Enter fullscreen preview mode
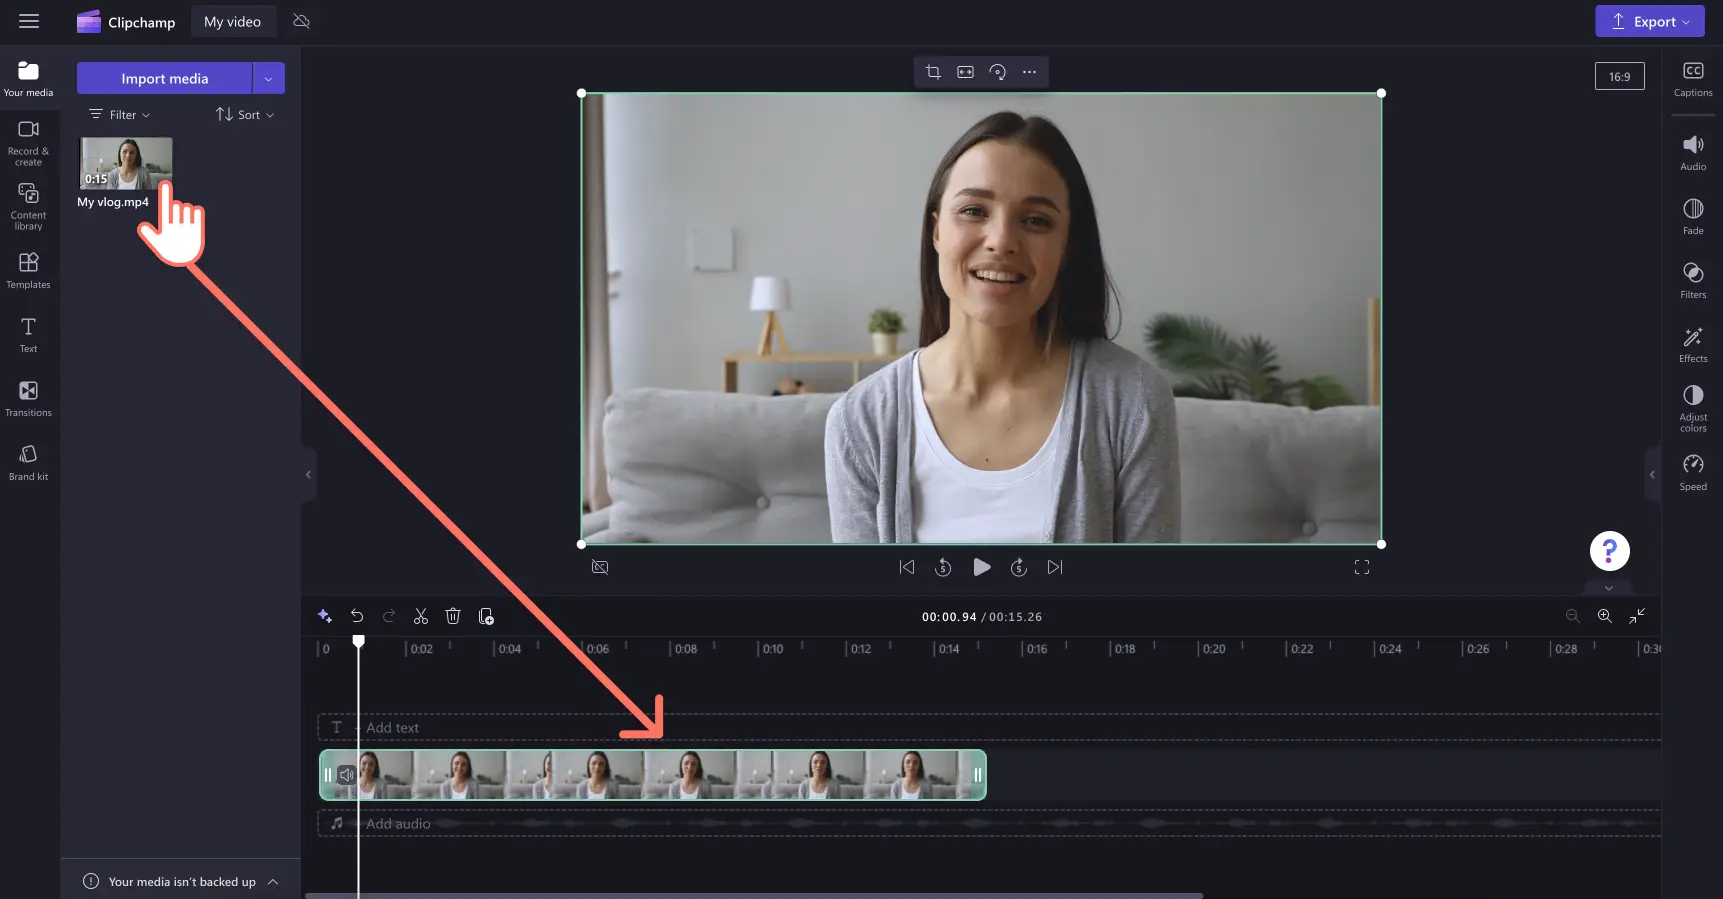The height and width of the screenshot is (899, 1723). [x=1362, y=567]
